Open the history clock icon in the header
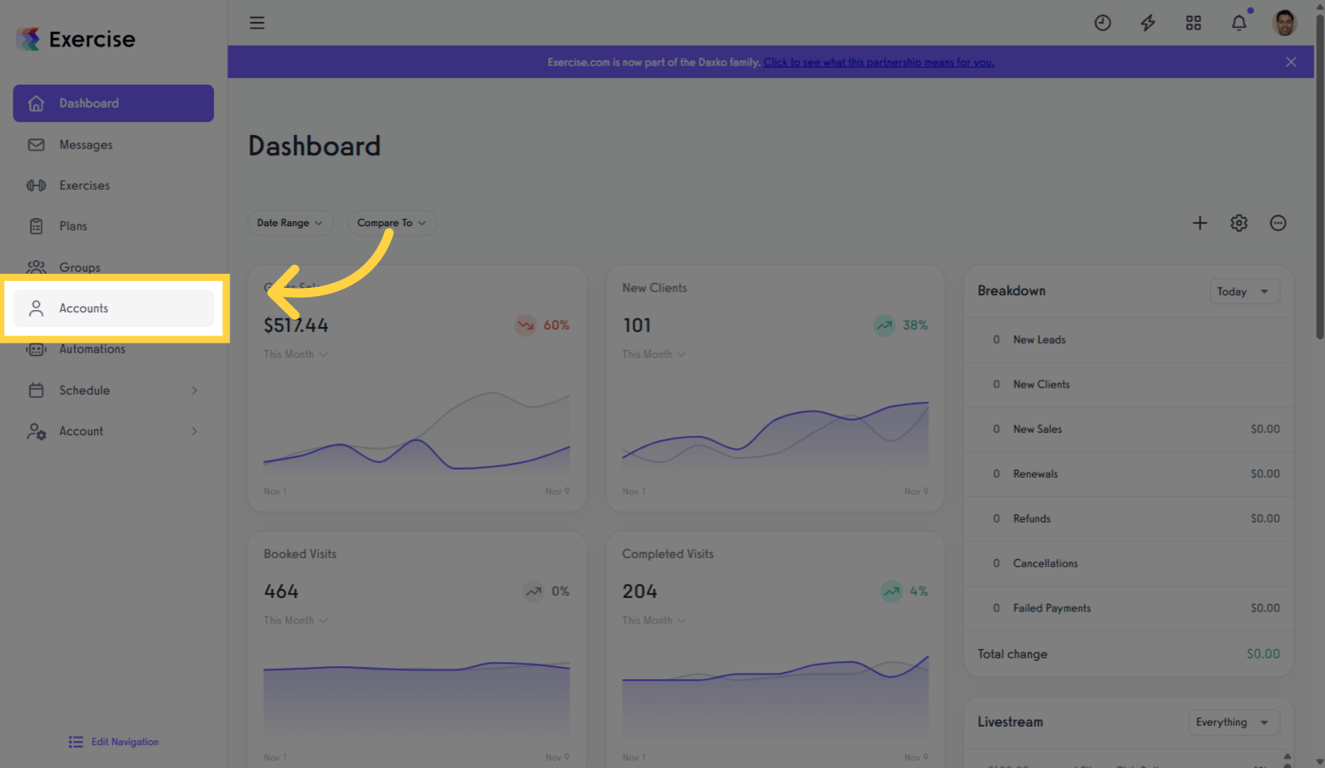 [1102, 22]
